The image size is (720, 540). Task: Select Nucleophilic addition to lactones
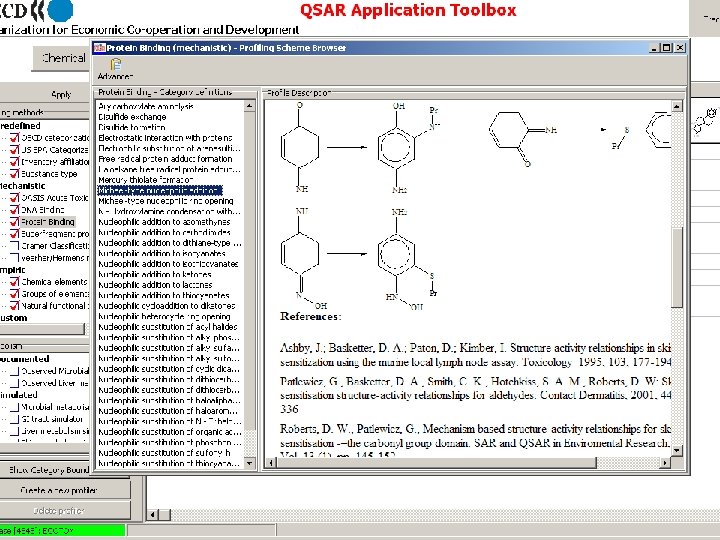coord(155,285)
